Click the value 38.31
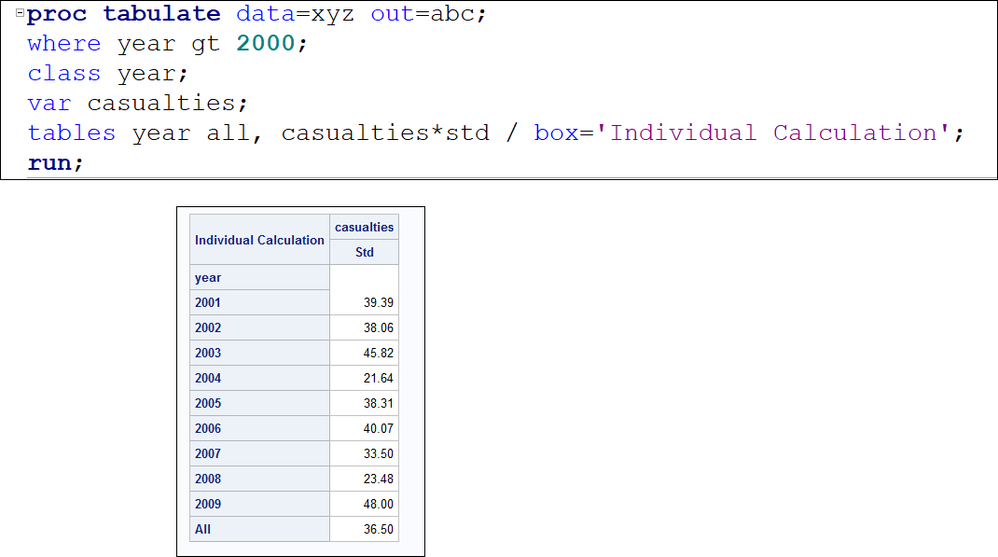Image resolution: width=998 pixels, height=557 pixels. [378, 403]
